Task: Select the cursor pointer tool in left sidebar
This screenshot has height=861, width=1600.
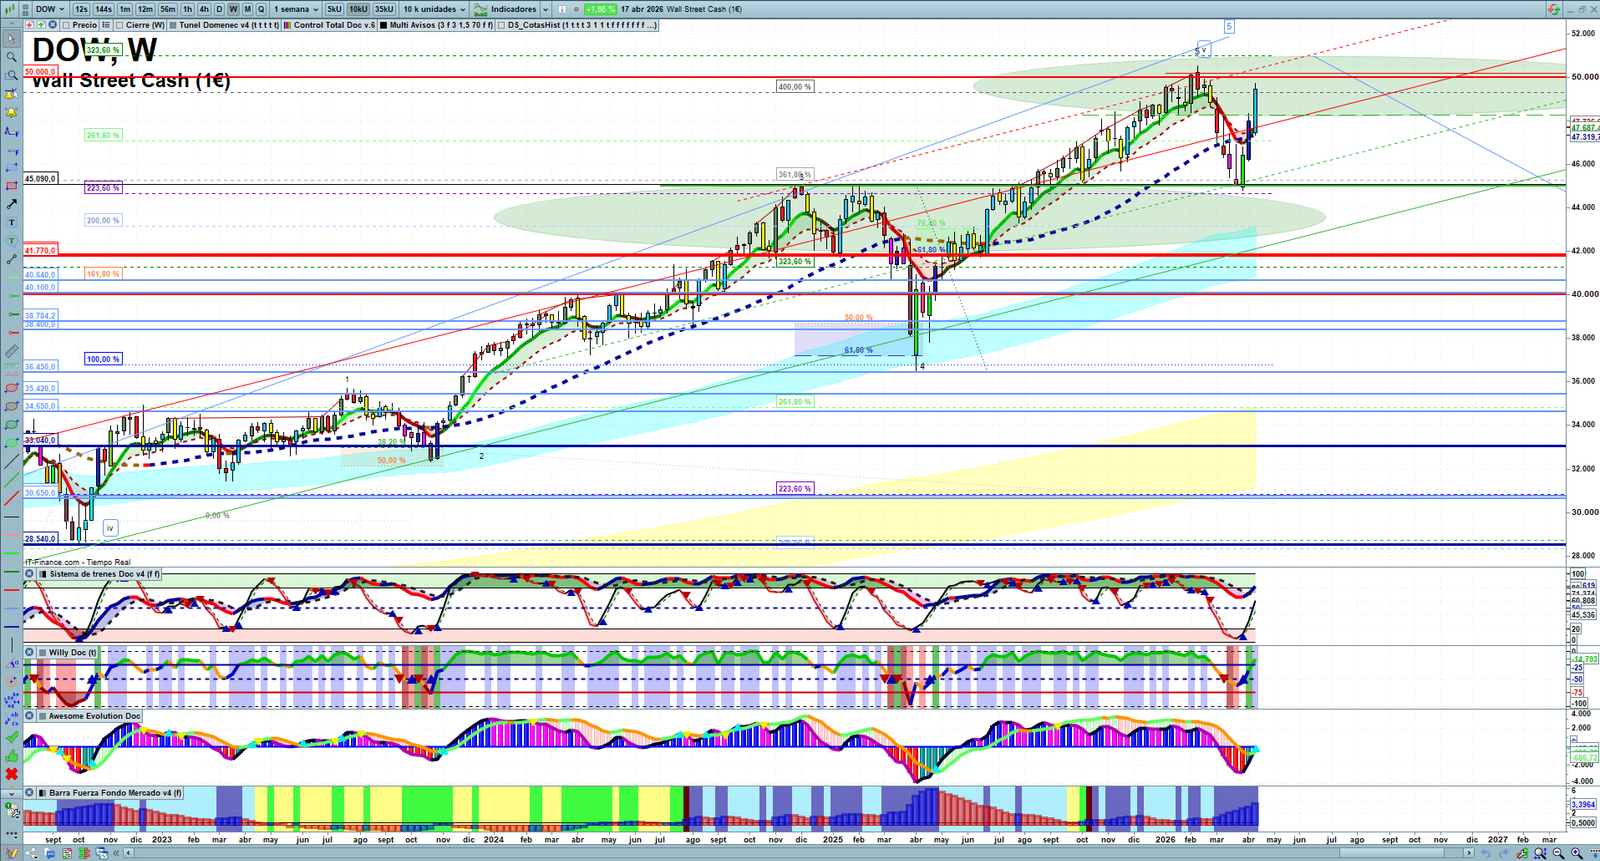Action: tap(11, 39)
